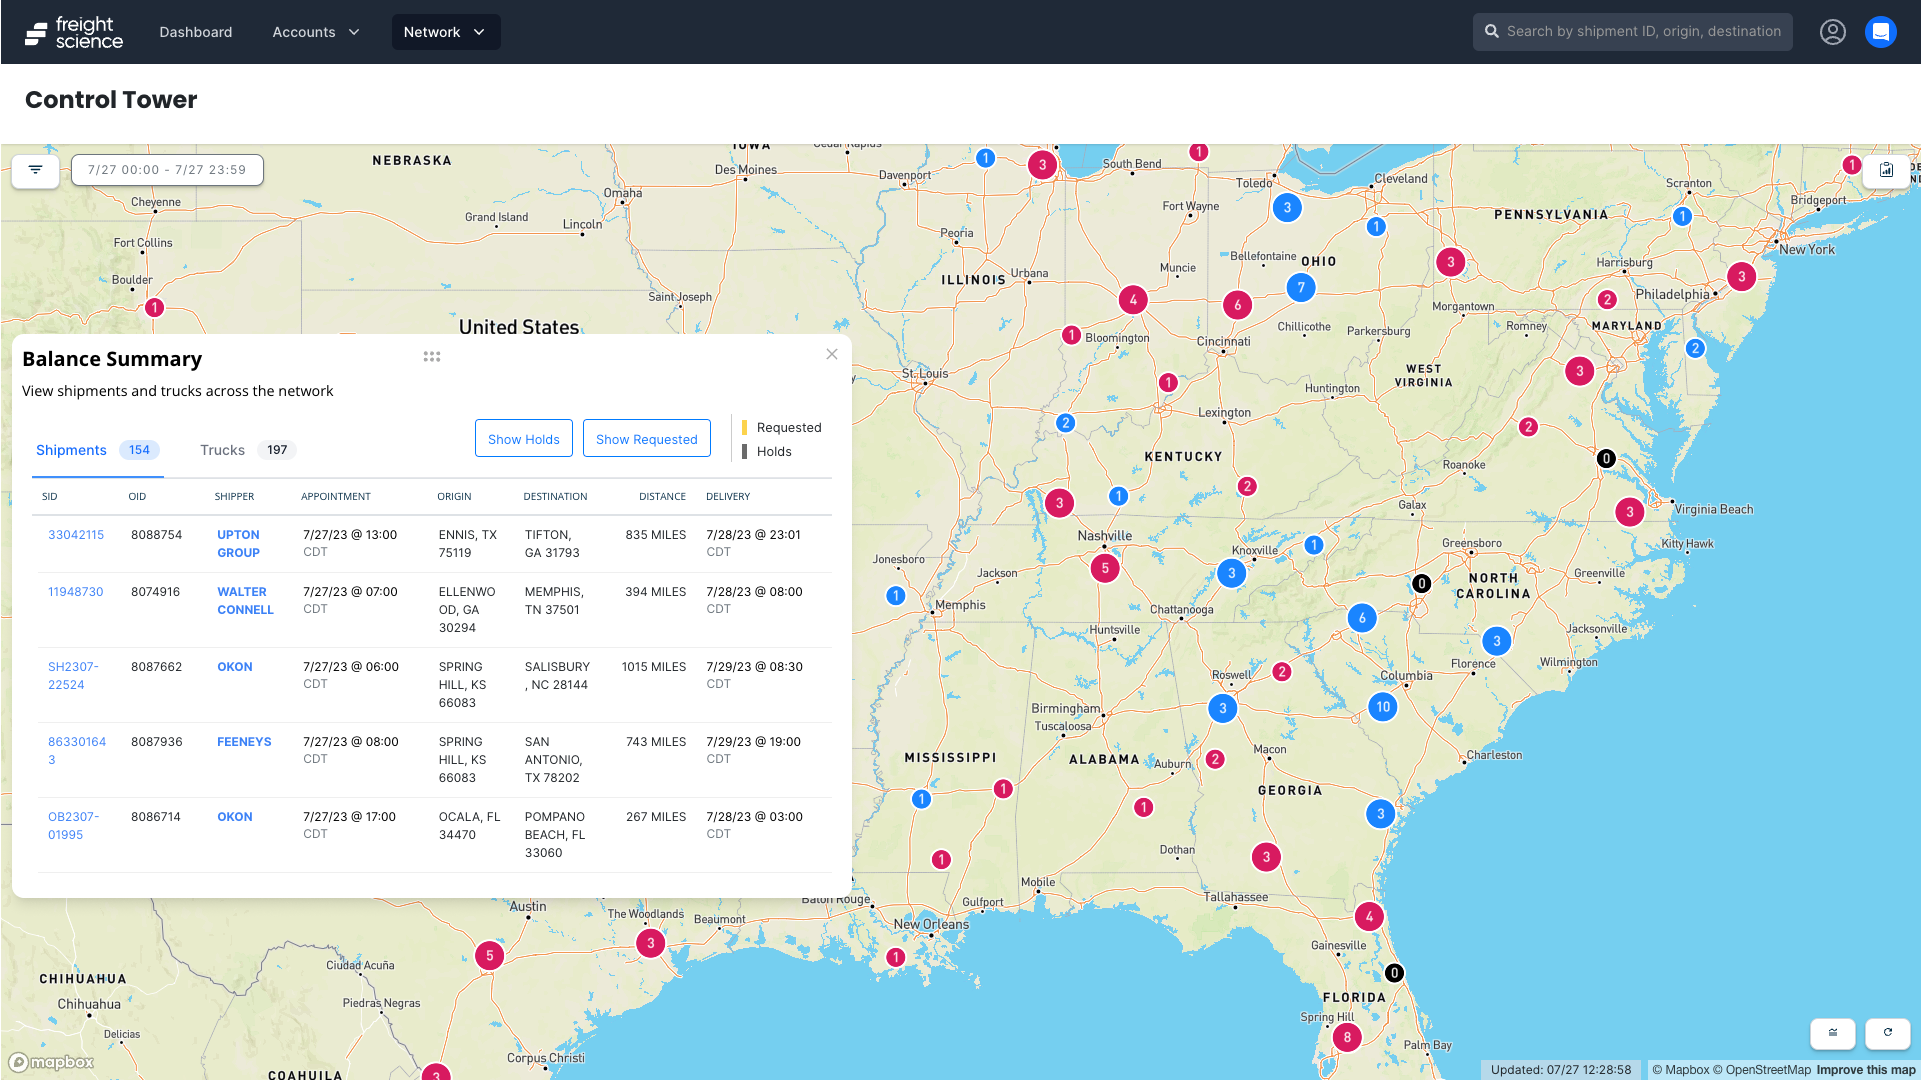Open shipment 33042115 details
The height and width of the screenshot is (1080, 1921).
point(76,534)
